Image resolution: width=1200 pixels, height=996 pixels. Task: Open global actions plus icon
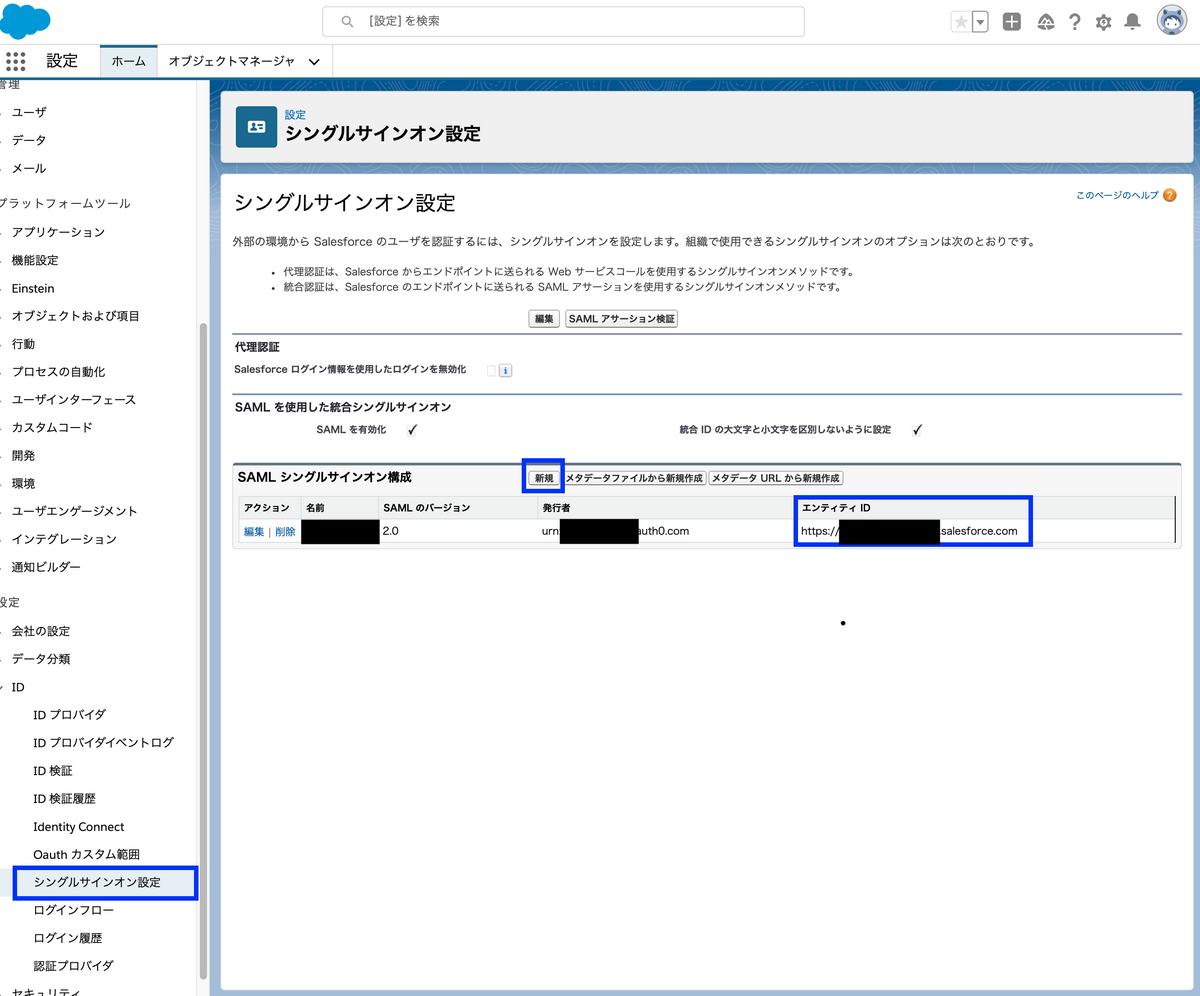(x=1012, y=21)
